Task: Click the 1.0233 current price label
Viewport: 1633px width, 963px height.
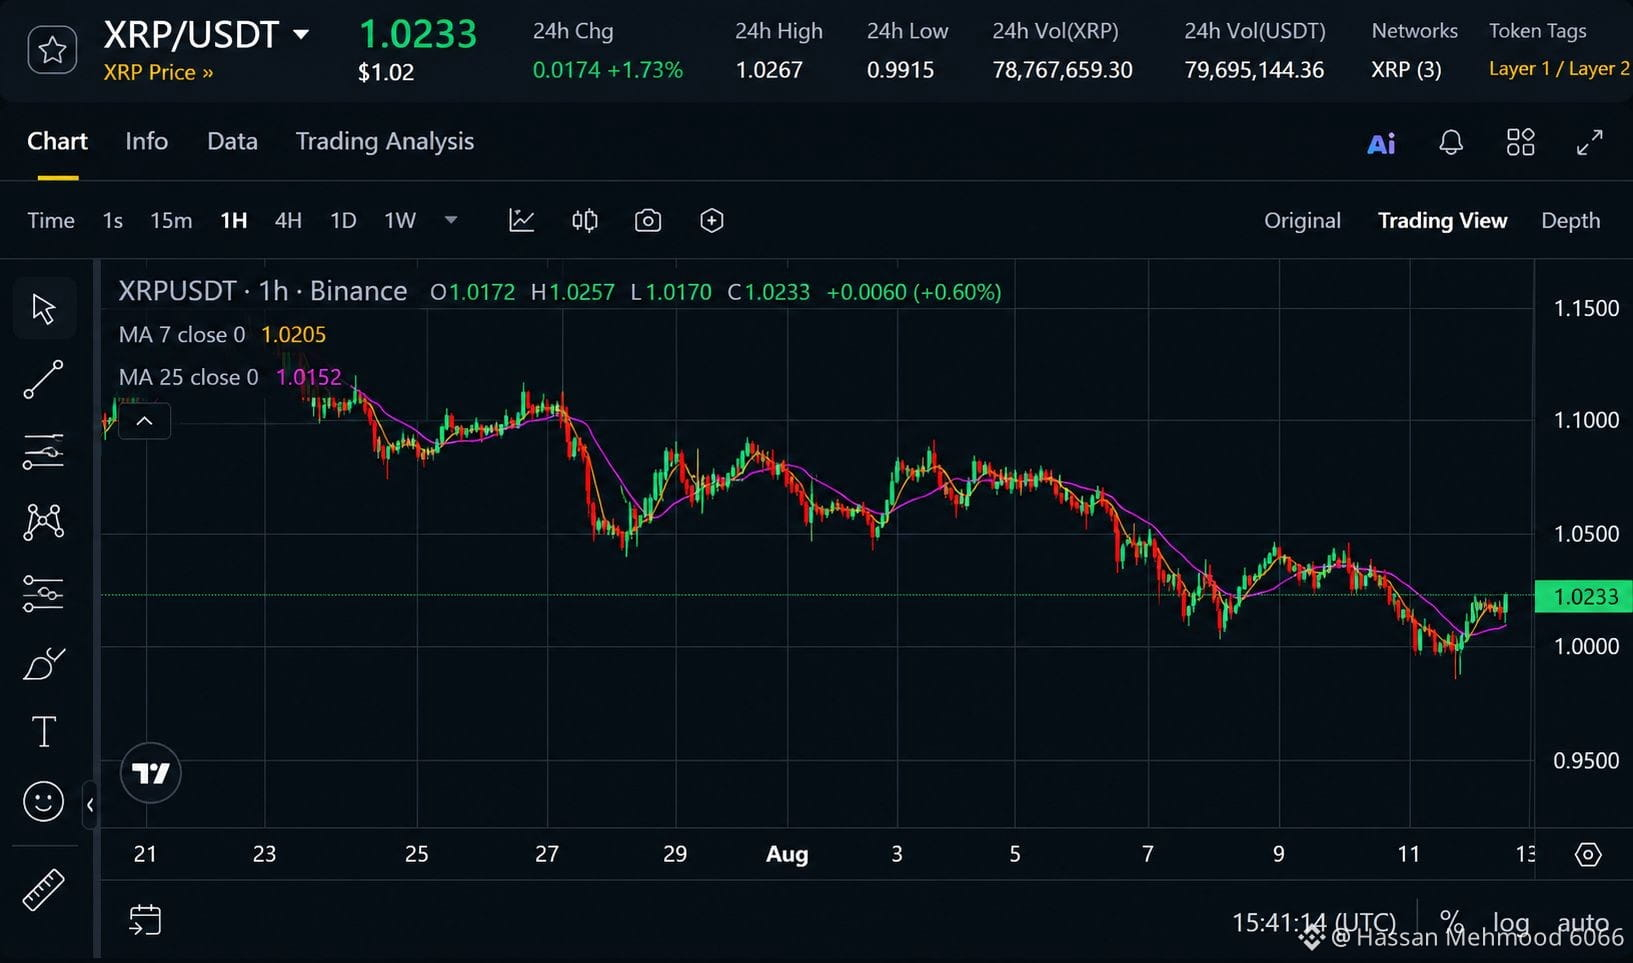Action: click(1584, 597)
